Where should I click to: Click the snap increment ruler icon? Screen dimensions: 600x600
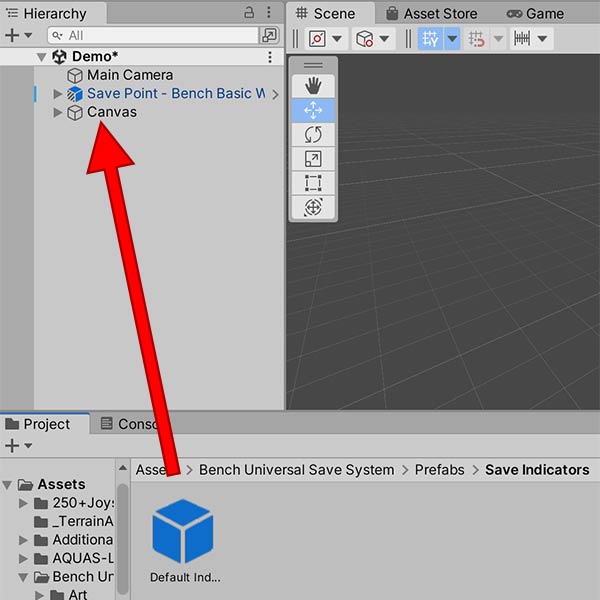click(x=522, y=39)
